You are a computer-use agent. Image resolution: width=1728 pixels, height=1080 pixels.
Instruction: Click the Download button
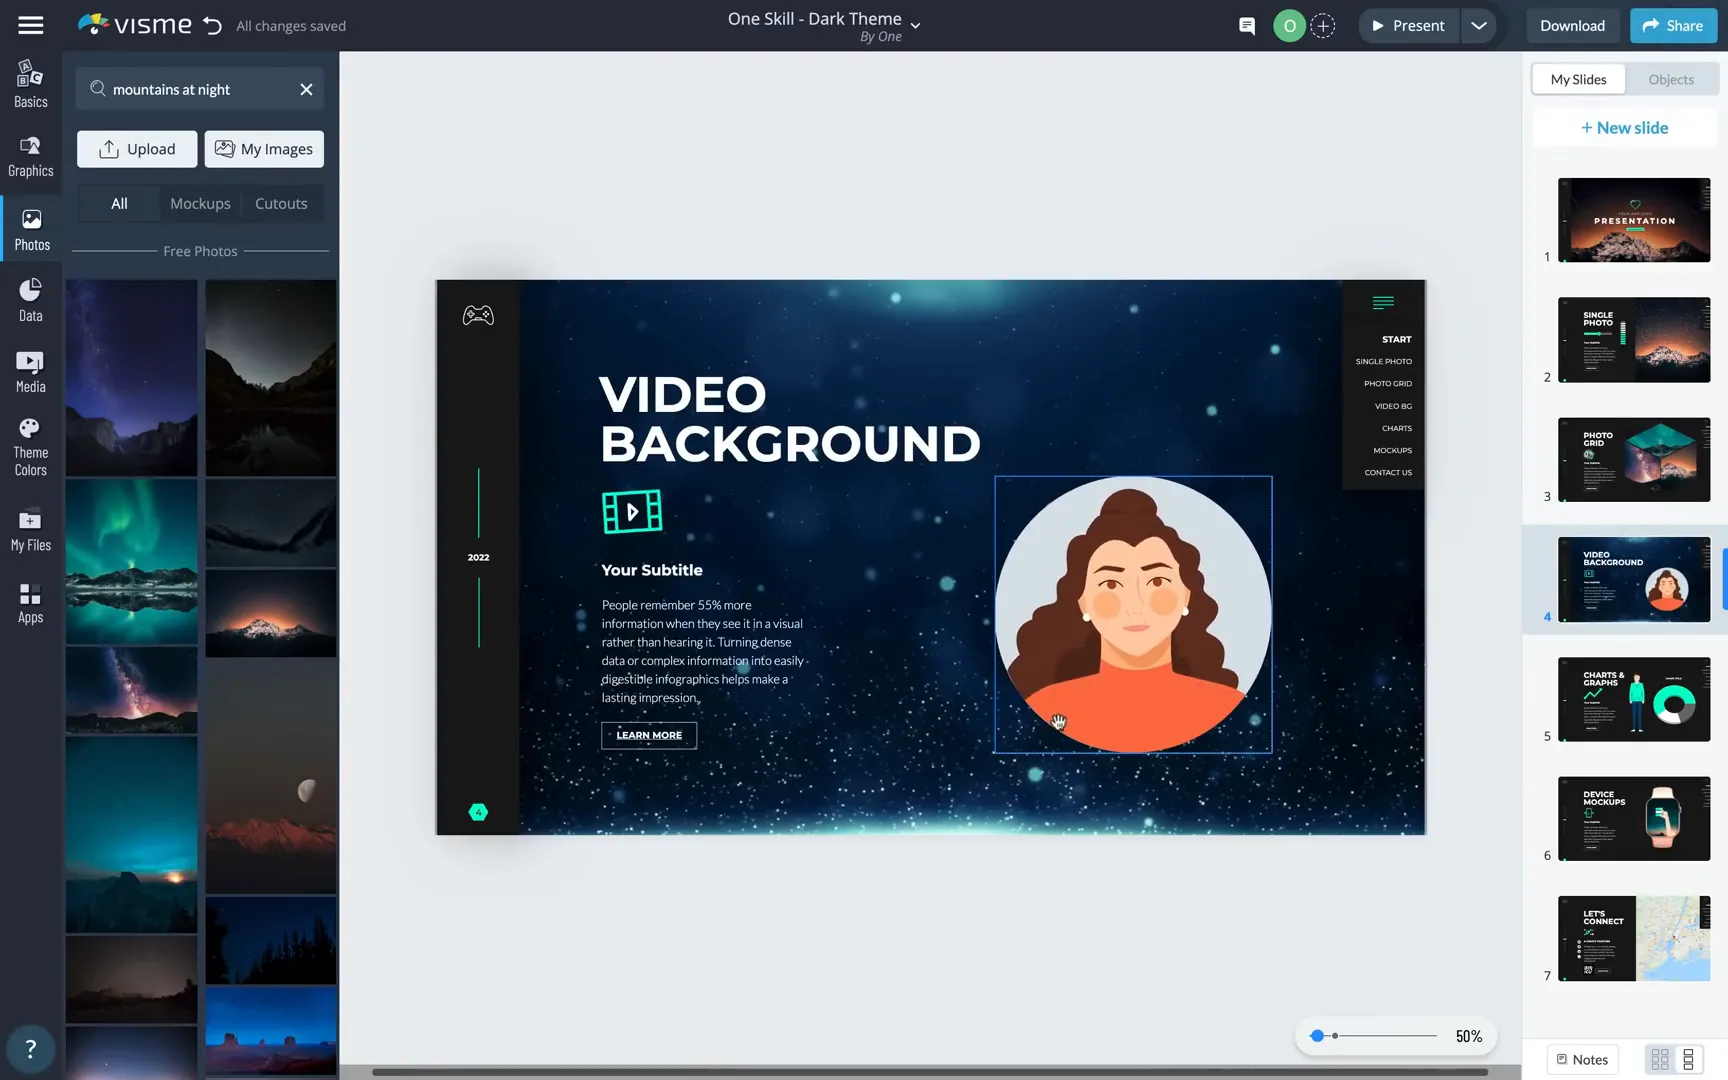[1572, 25]
